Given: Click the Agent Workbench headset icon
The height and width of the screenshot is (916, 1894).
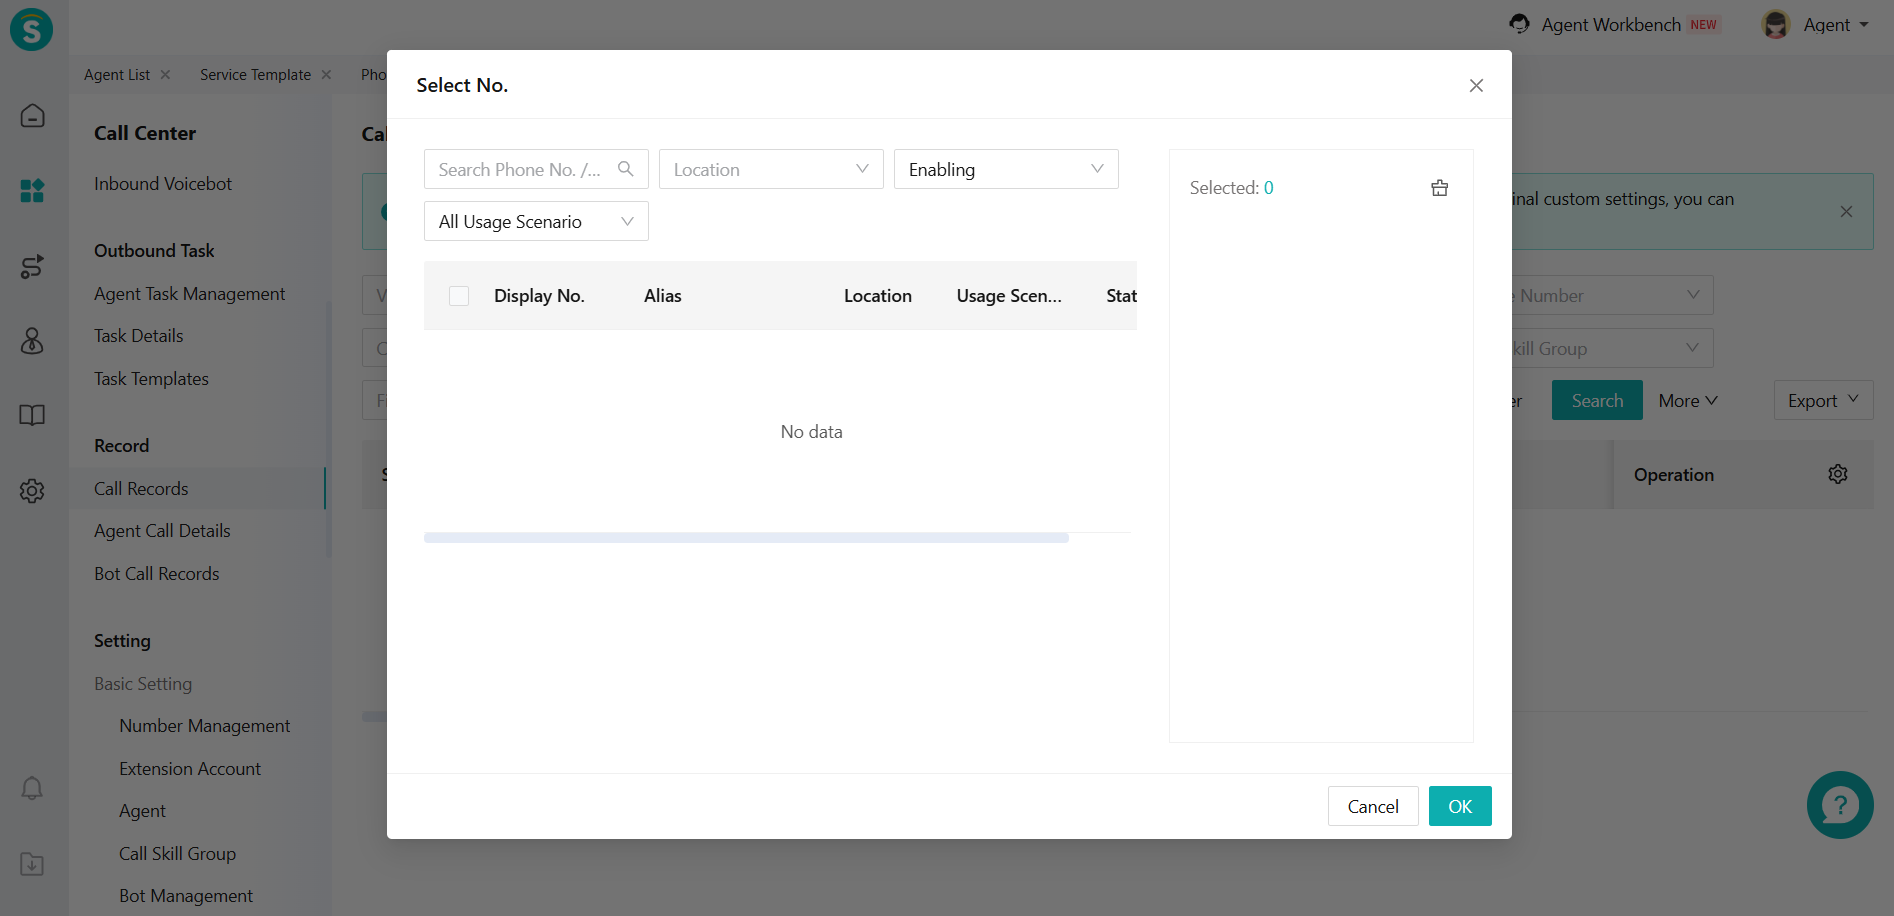Looking at the screenshot, I should 1520,24.
